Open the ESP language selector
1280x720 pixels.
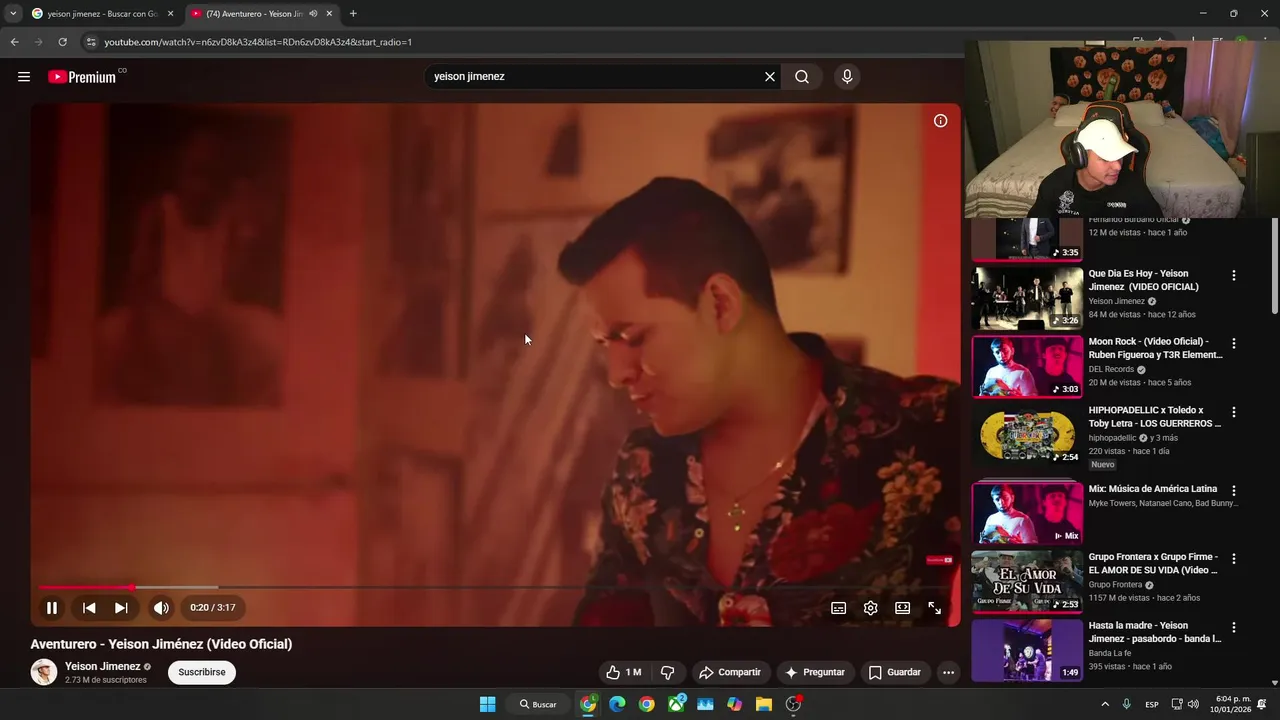click(x=1152, y=704)
